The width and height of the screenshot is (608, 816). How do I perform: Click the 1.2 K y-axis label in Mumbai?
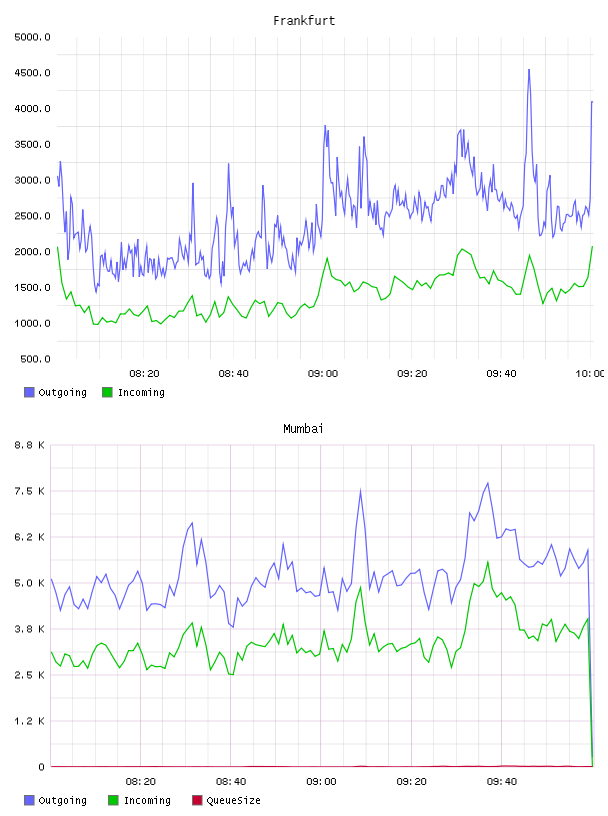(29, 721)
